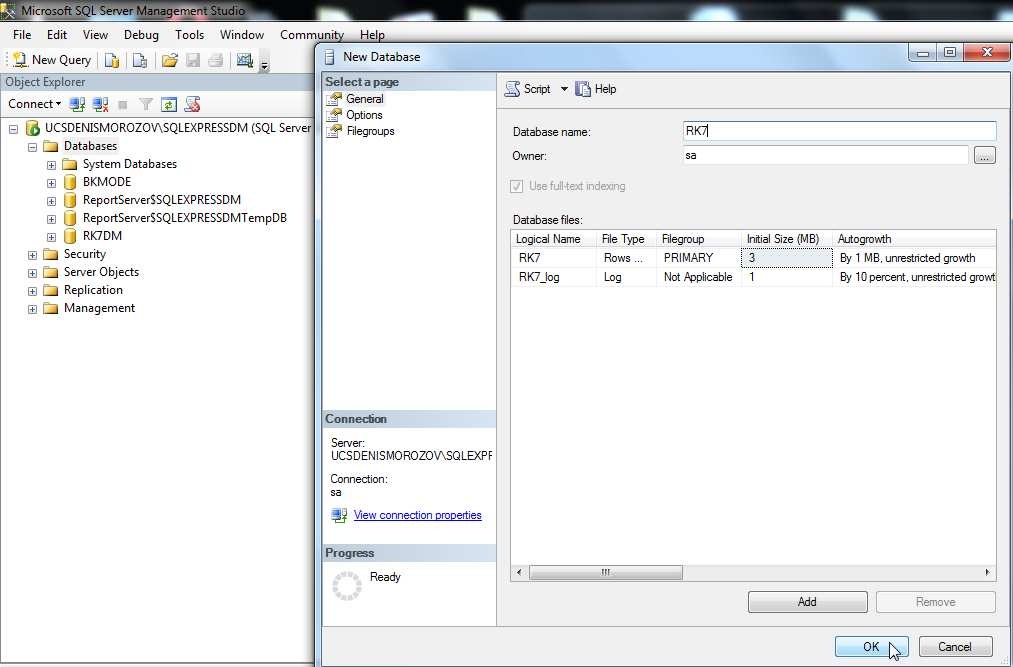Image resolution: width=1013 pixels, height=667 pixels.
Task: Open View connection properties link
Action: 417,515
